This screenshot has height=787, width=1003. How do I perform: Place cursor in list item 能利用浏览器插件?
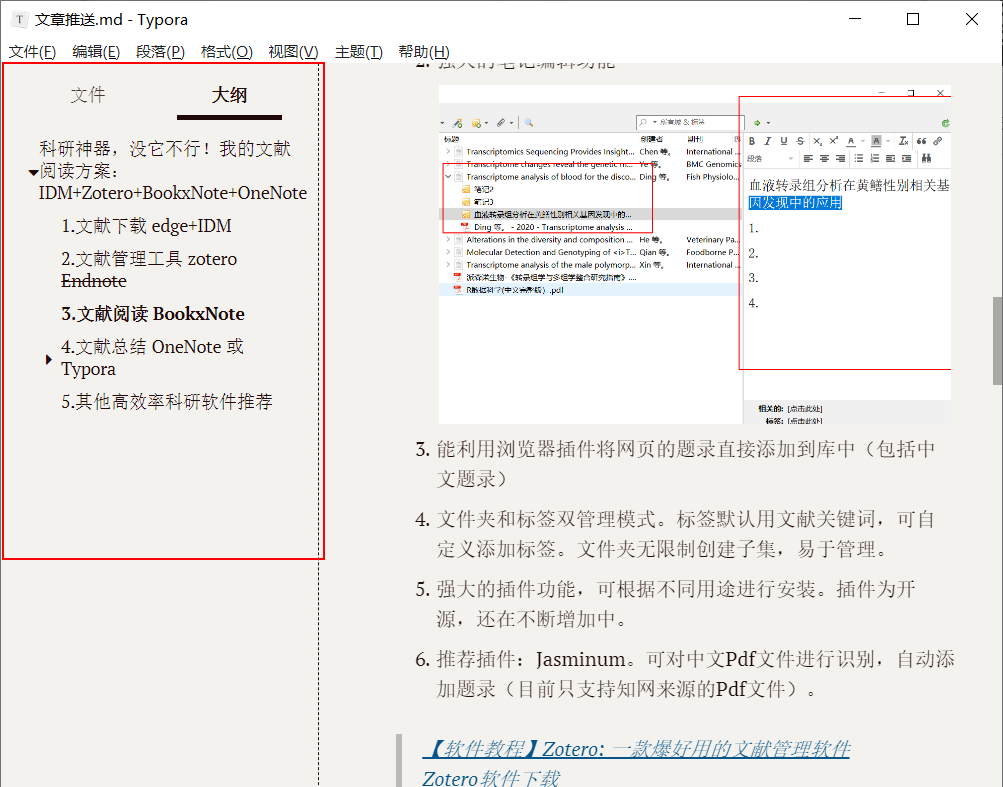pos(686,464)
